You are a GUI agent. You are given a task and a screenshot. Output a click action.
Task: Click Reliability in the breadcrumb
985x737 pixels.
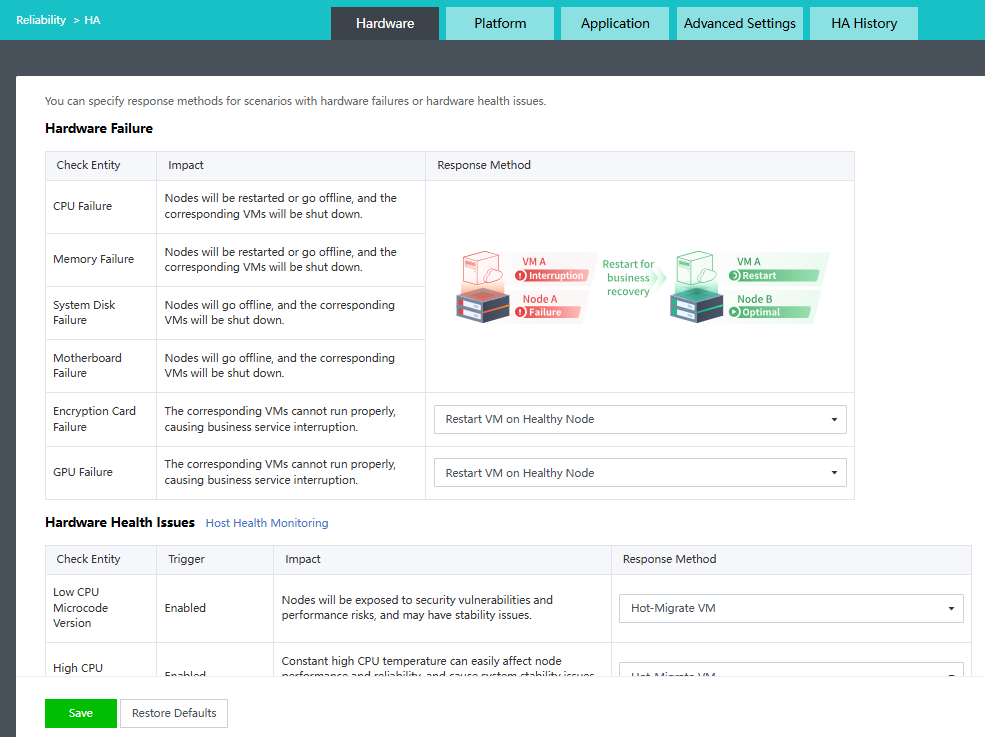[x=41, y=20]
